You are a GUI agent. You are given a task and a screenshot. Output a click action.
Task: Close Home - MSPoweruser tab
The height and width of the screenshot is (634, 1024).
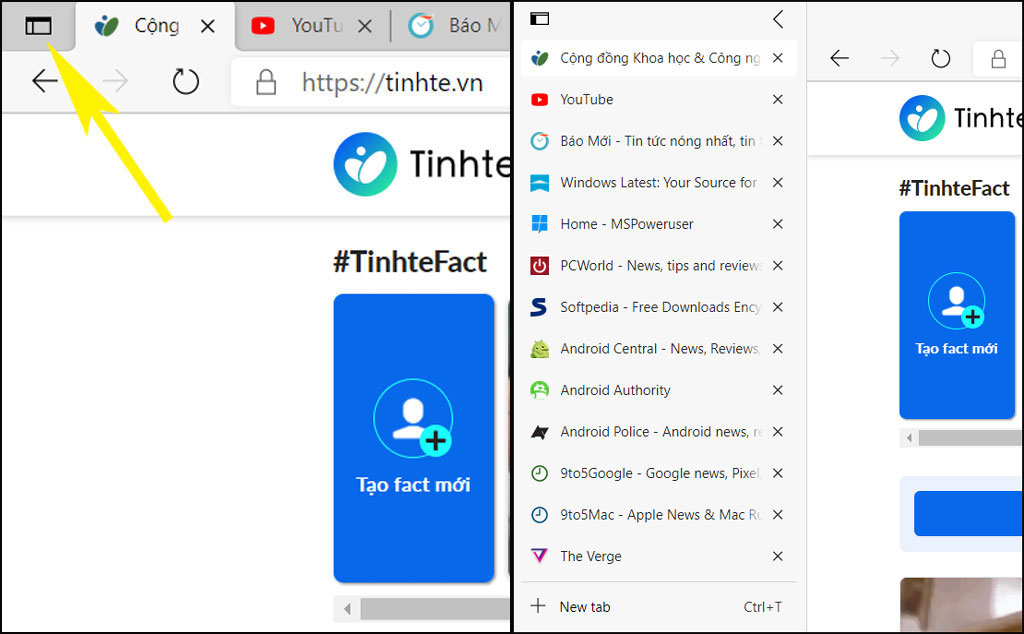(x=778, y=224)
